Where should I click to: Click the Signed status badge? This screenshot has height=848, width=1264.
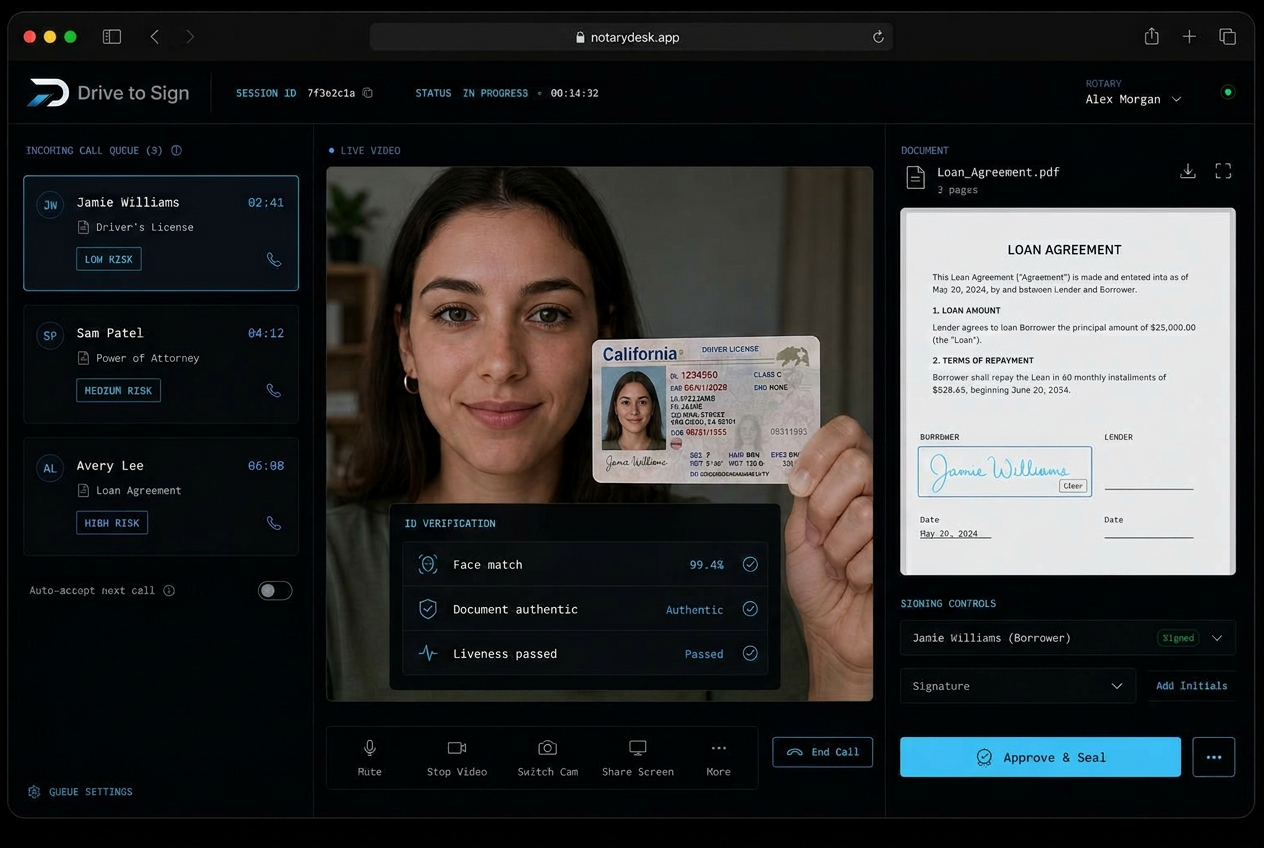click(x=1178, y=638)
